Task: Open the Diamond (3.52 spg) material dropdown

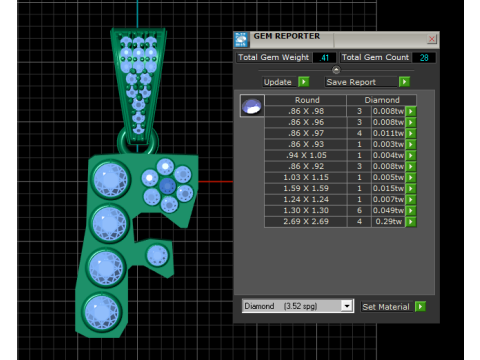Action: coord(347,306)
